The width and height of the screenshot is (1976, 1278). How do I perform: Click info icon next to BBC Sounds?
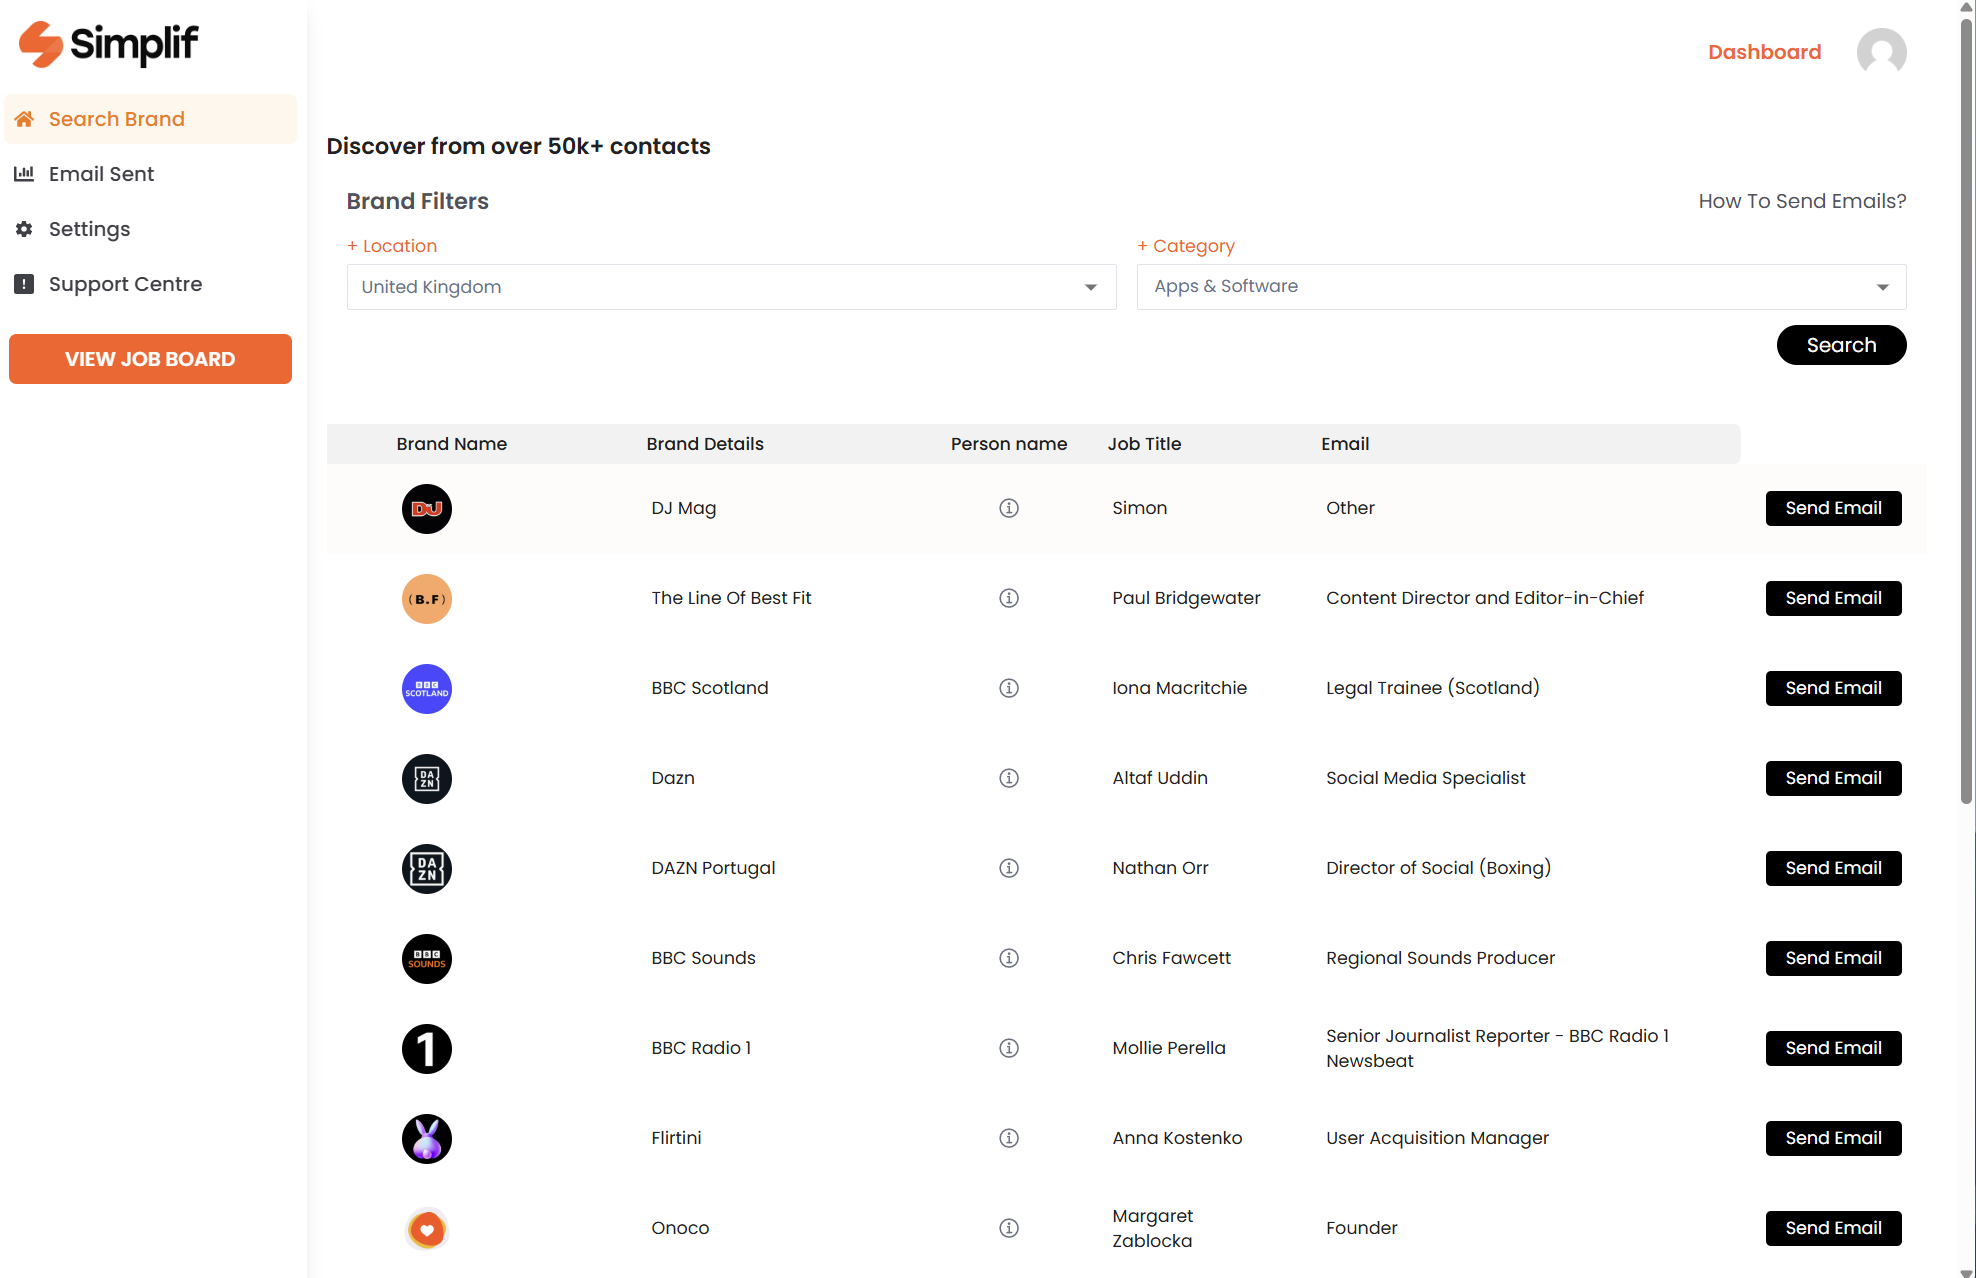[x=1008, y=958]
